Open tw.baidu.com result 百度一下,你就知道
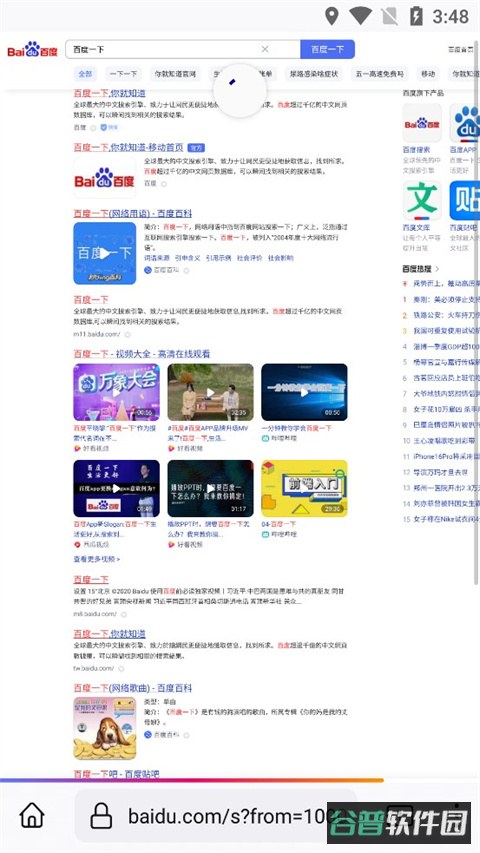Screen dimensions: 480x853 109,634
